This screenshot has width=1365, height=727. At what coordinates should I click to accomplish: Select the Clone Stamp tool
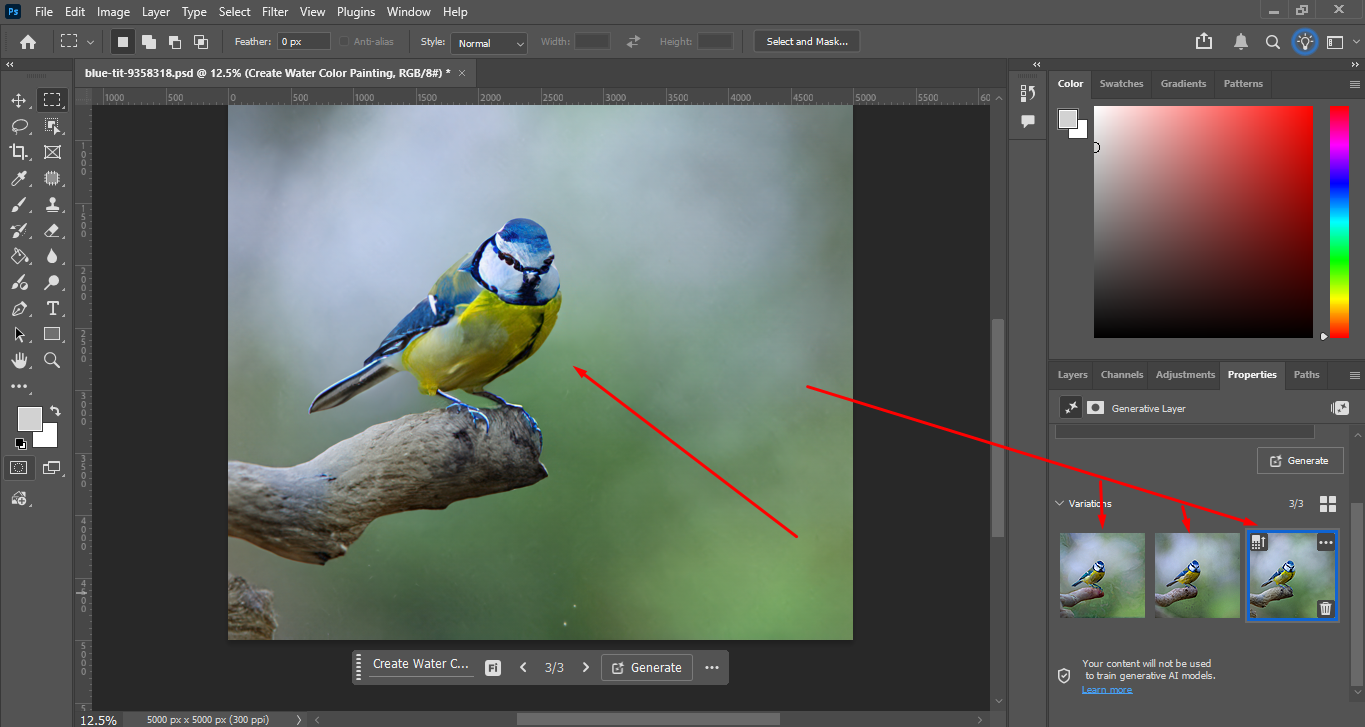[x=52, y=204]
